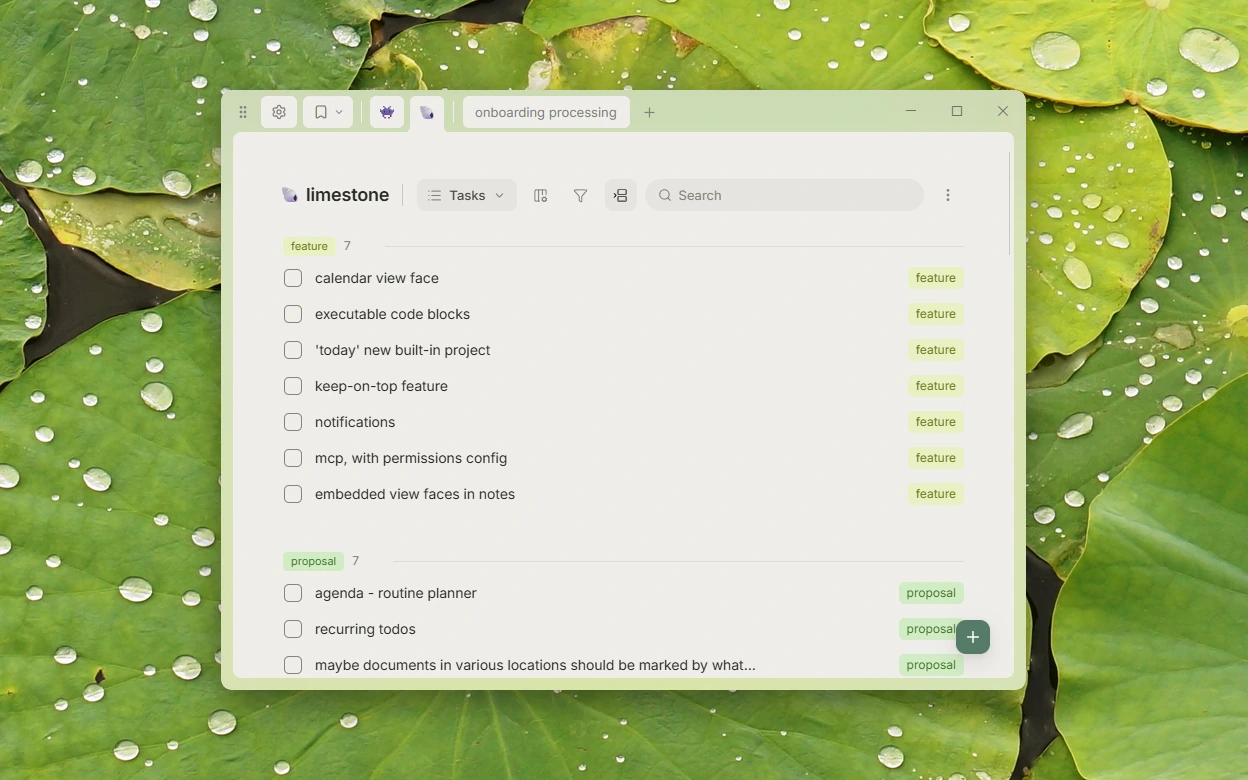
Task: Open task 'agenda - routine planner'
Action: (395, 593)
